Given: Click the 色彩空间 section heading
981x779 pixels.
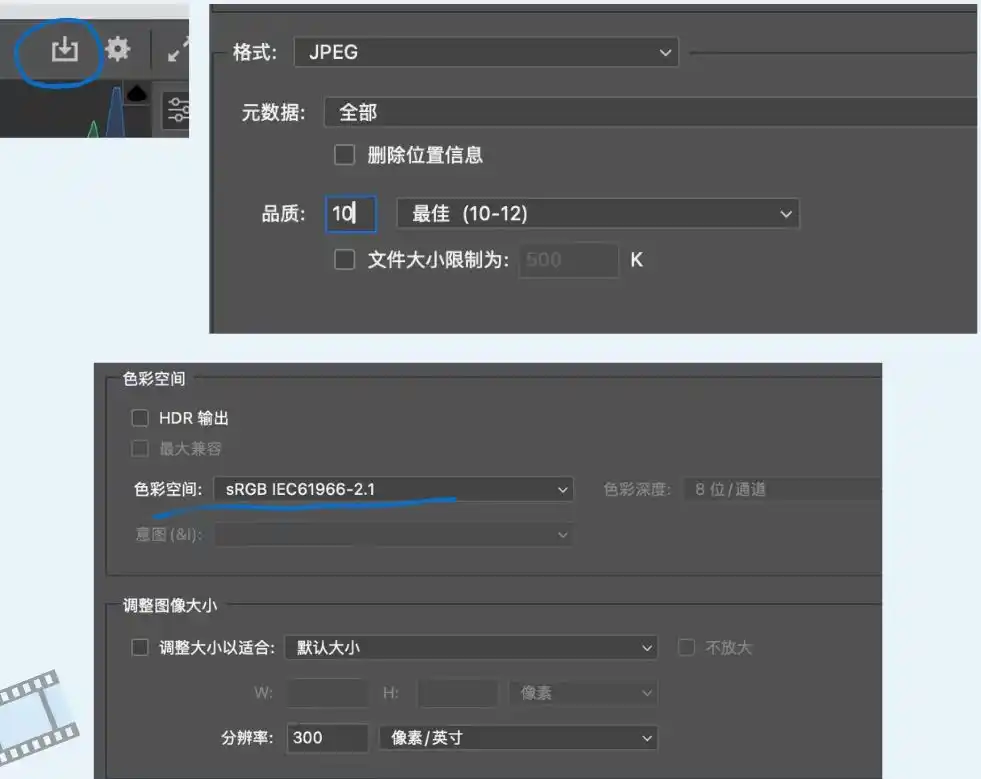Looking at the screenshot, I should 154,379.
